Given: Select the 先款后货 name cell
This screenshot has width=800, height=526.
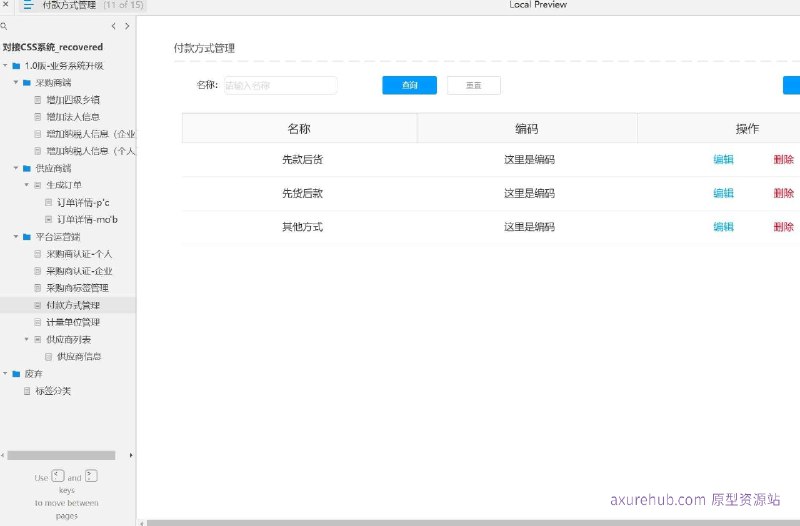Looking at the screenshot, I should (x=303, y=159).
